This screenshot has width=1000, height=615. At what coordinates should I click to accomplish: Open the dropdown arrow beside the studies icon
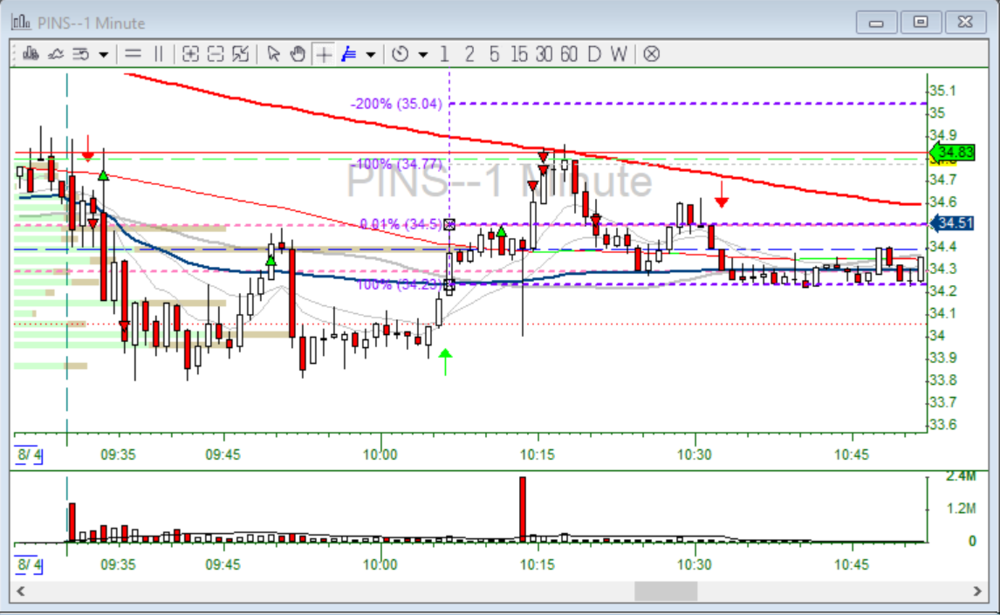coord(103,54)
